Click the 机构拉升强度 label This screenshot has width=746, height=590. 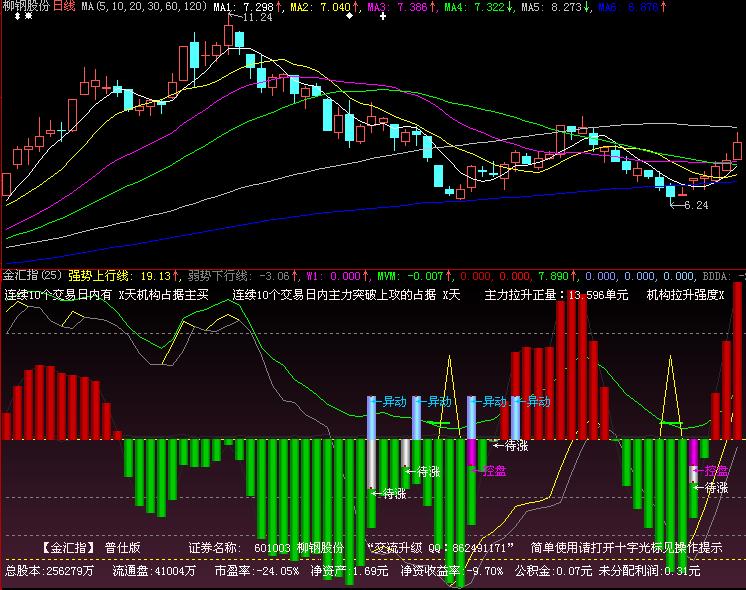pyautogui.click(x=685, y=295)
